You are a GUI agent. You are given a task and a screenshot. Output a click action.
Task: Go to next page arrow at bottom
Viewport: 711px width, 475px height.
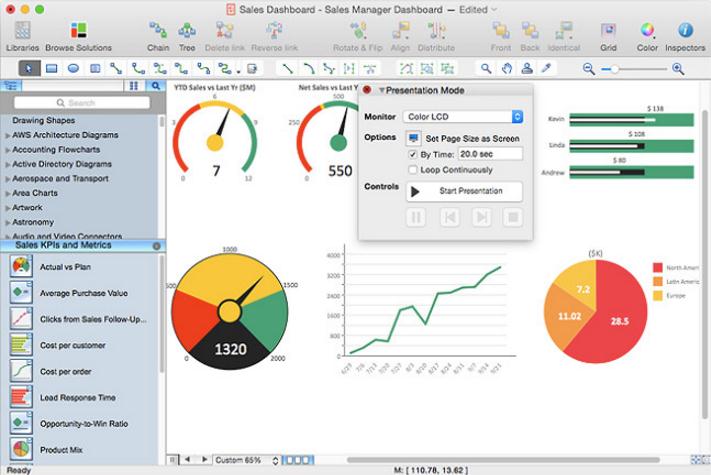coord(205,460)
